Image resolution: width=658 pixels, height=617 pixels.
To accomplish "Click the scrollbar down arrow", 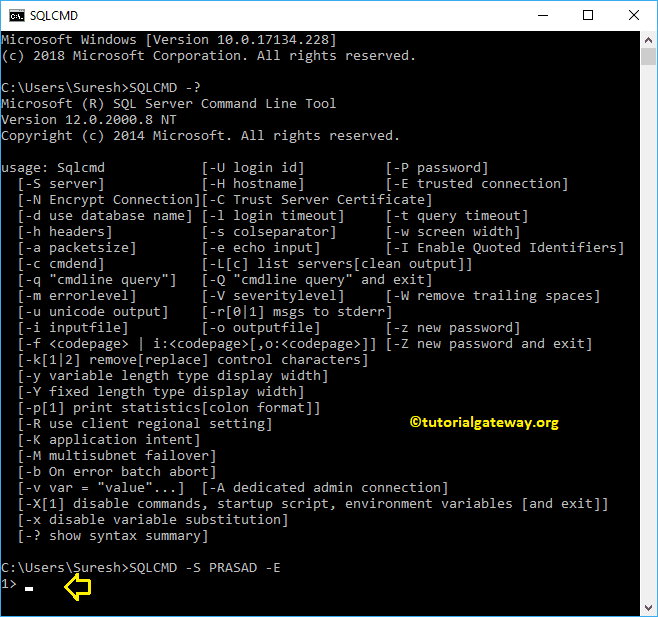I will (648, 608).
